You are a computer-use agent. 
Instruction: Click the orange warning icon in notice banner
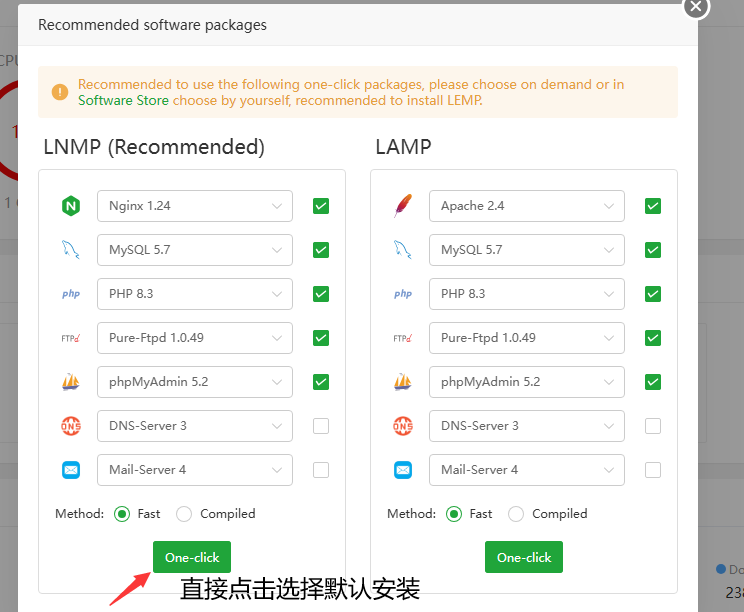(60, 92)
